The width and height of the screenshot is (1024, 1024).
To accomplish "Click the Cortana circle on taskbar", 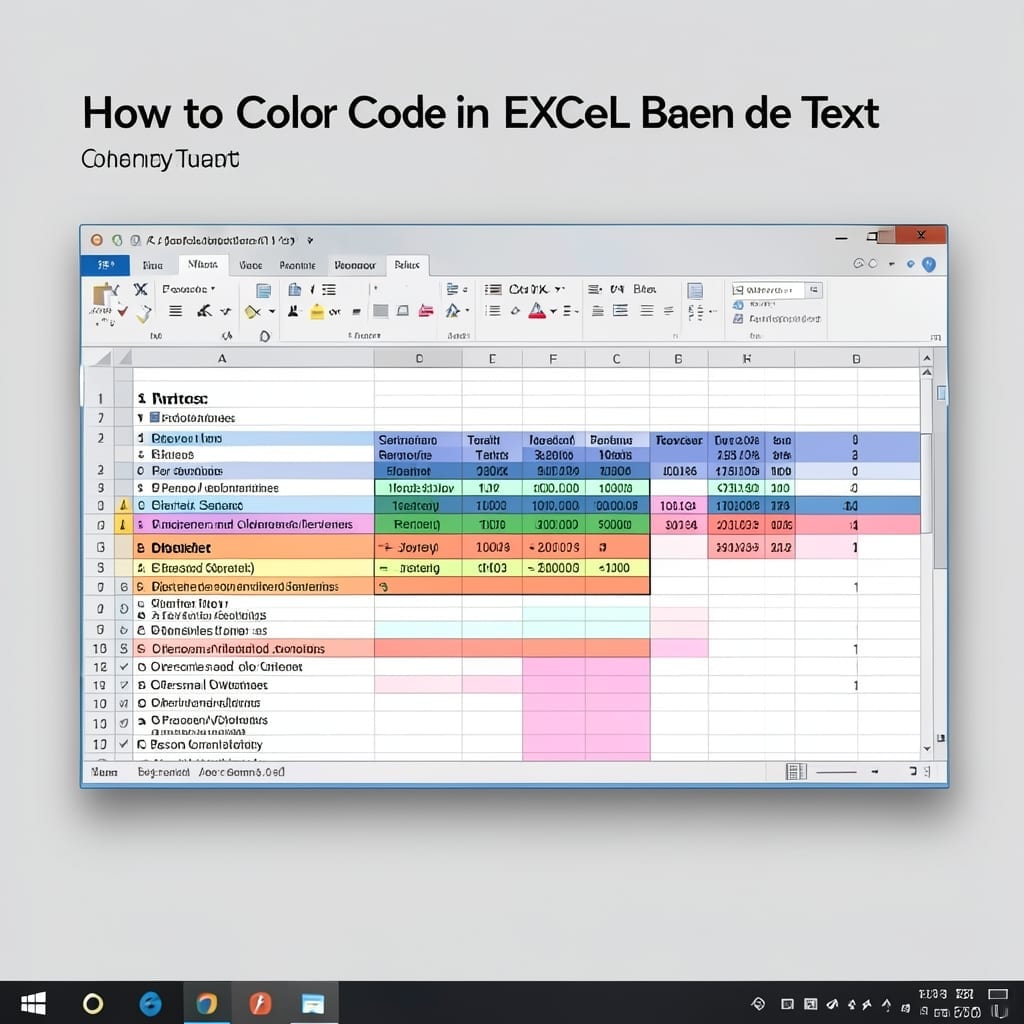I will tap(93, 1003).
